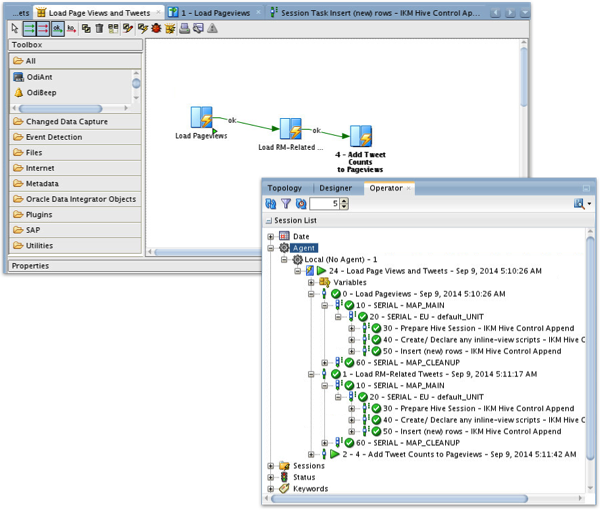Expand Internet toolbox group

click(75, 168)
